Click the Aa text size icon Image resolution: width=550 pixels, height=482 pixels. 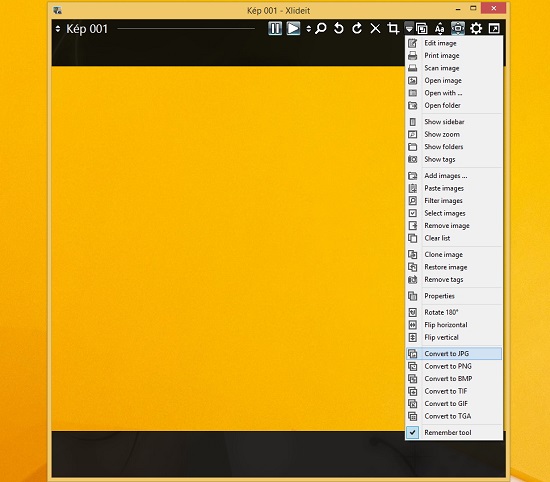coord(440,28)
